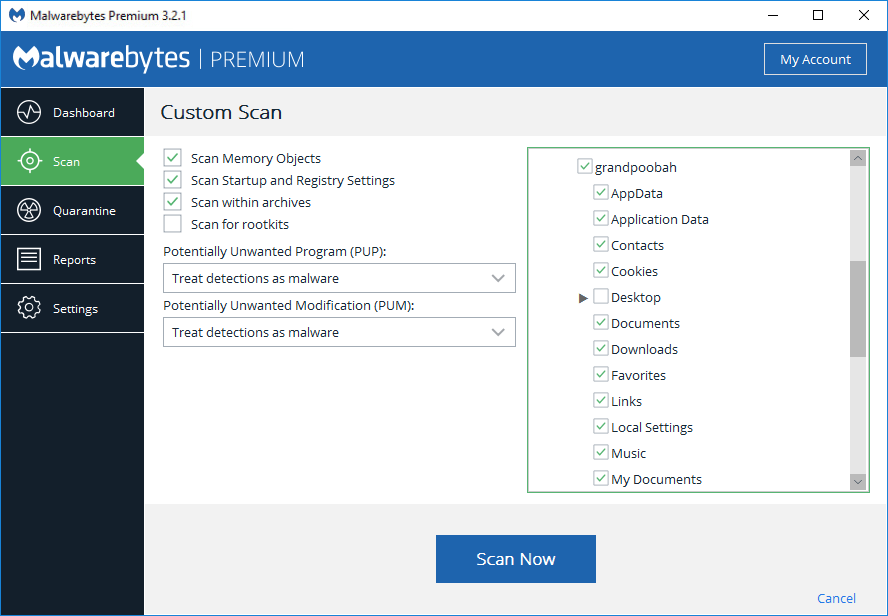Click scroll up arrow in folder tree
The height and width of the screenshot is (616, 888).
click(858, 158)
